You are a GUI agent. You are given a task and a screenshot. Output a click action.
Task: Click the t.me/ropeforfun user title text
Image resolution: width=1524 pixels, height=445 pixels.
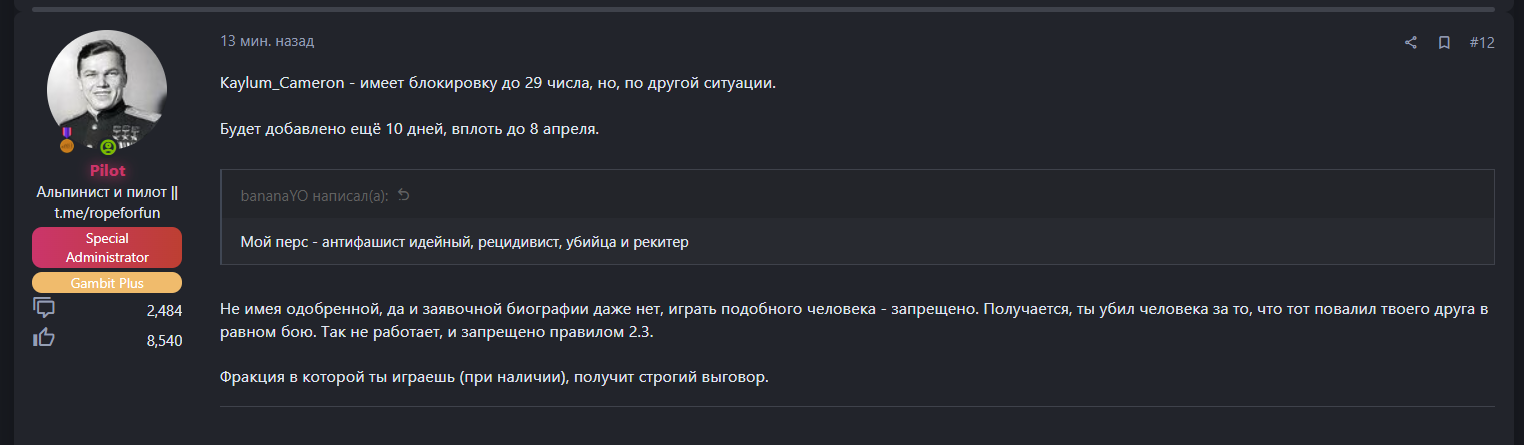click(x=107, y=212)
